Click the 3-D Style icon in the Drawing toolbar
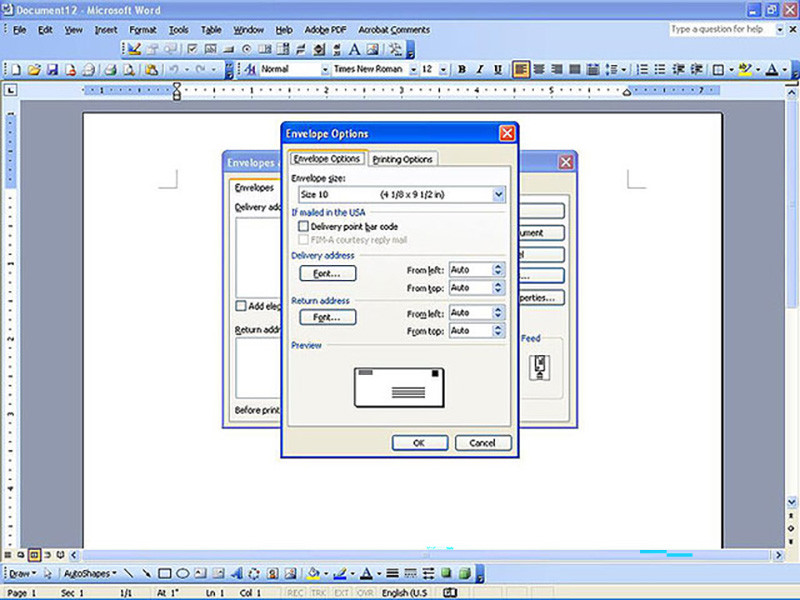 point(464,573)
